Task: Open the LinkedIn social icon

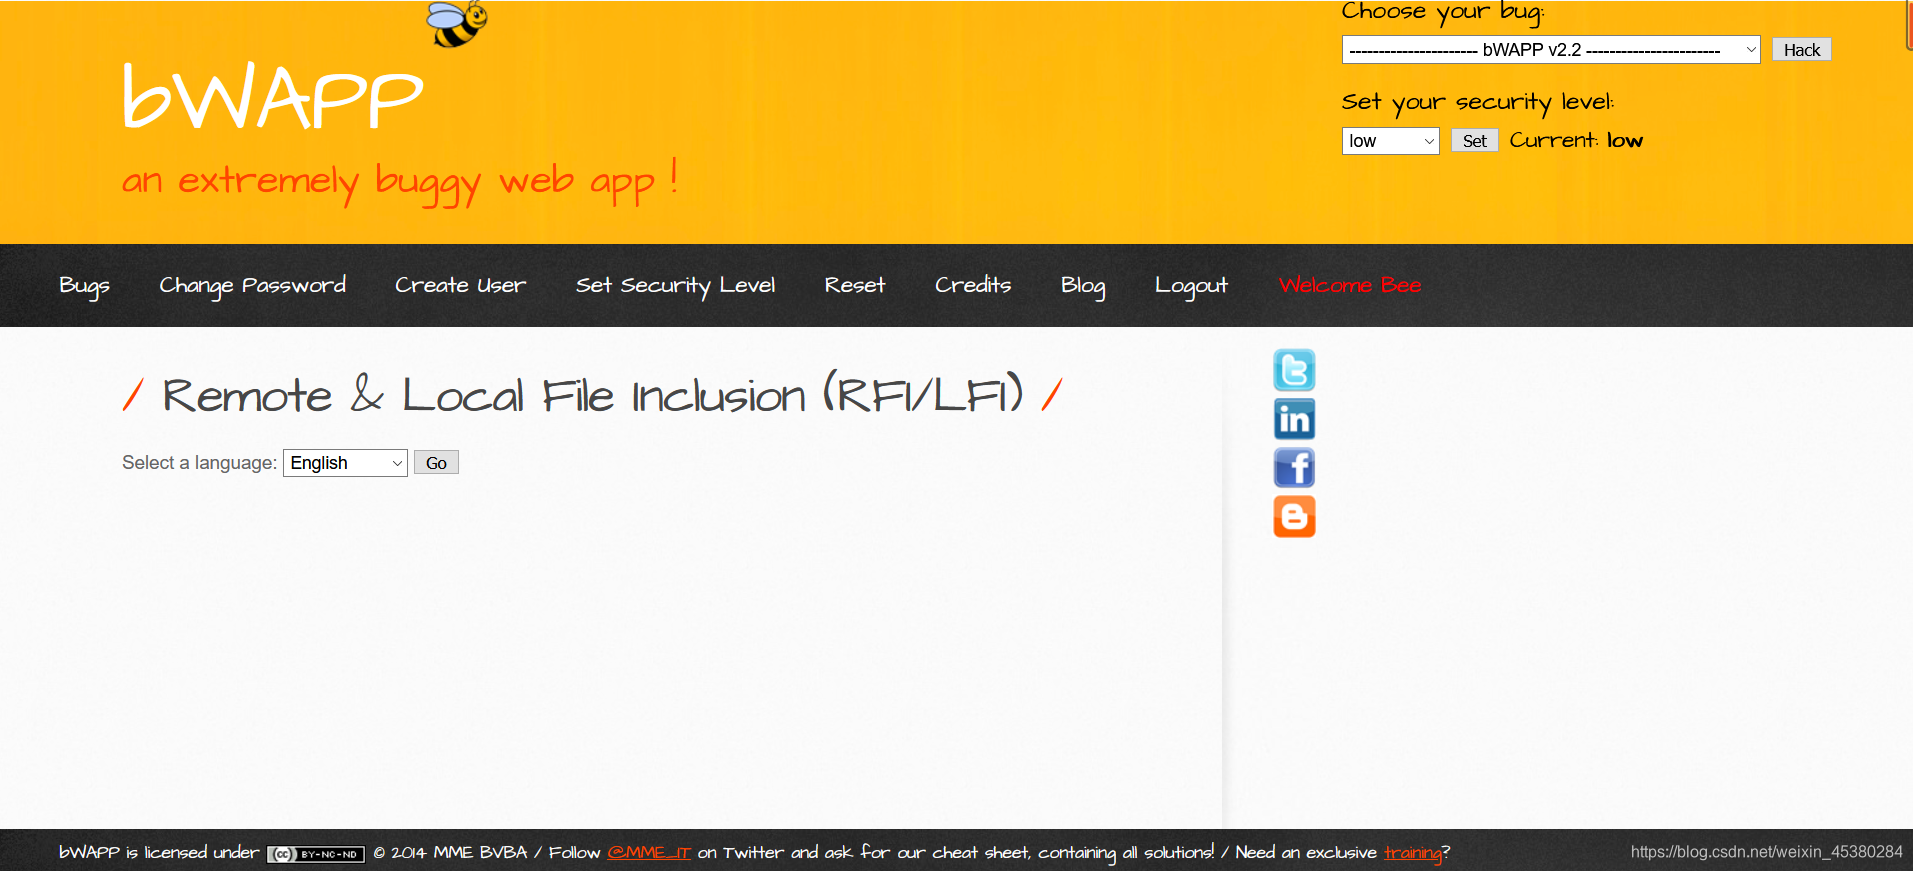Action: tap(1294, 419)
